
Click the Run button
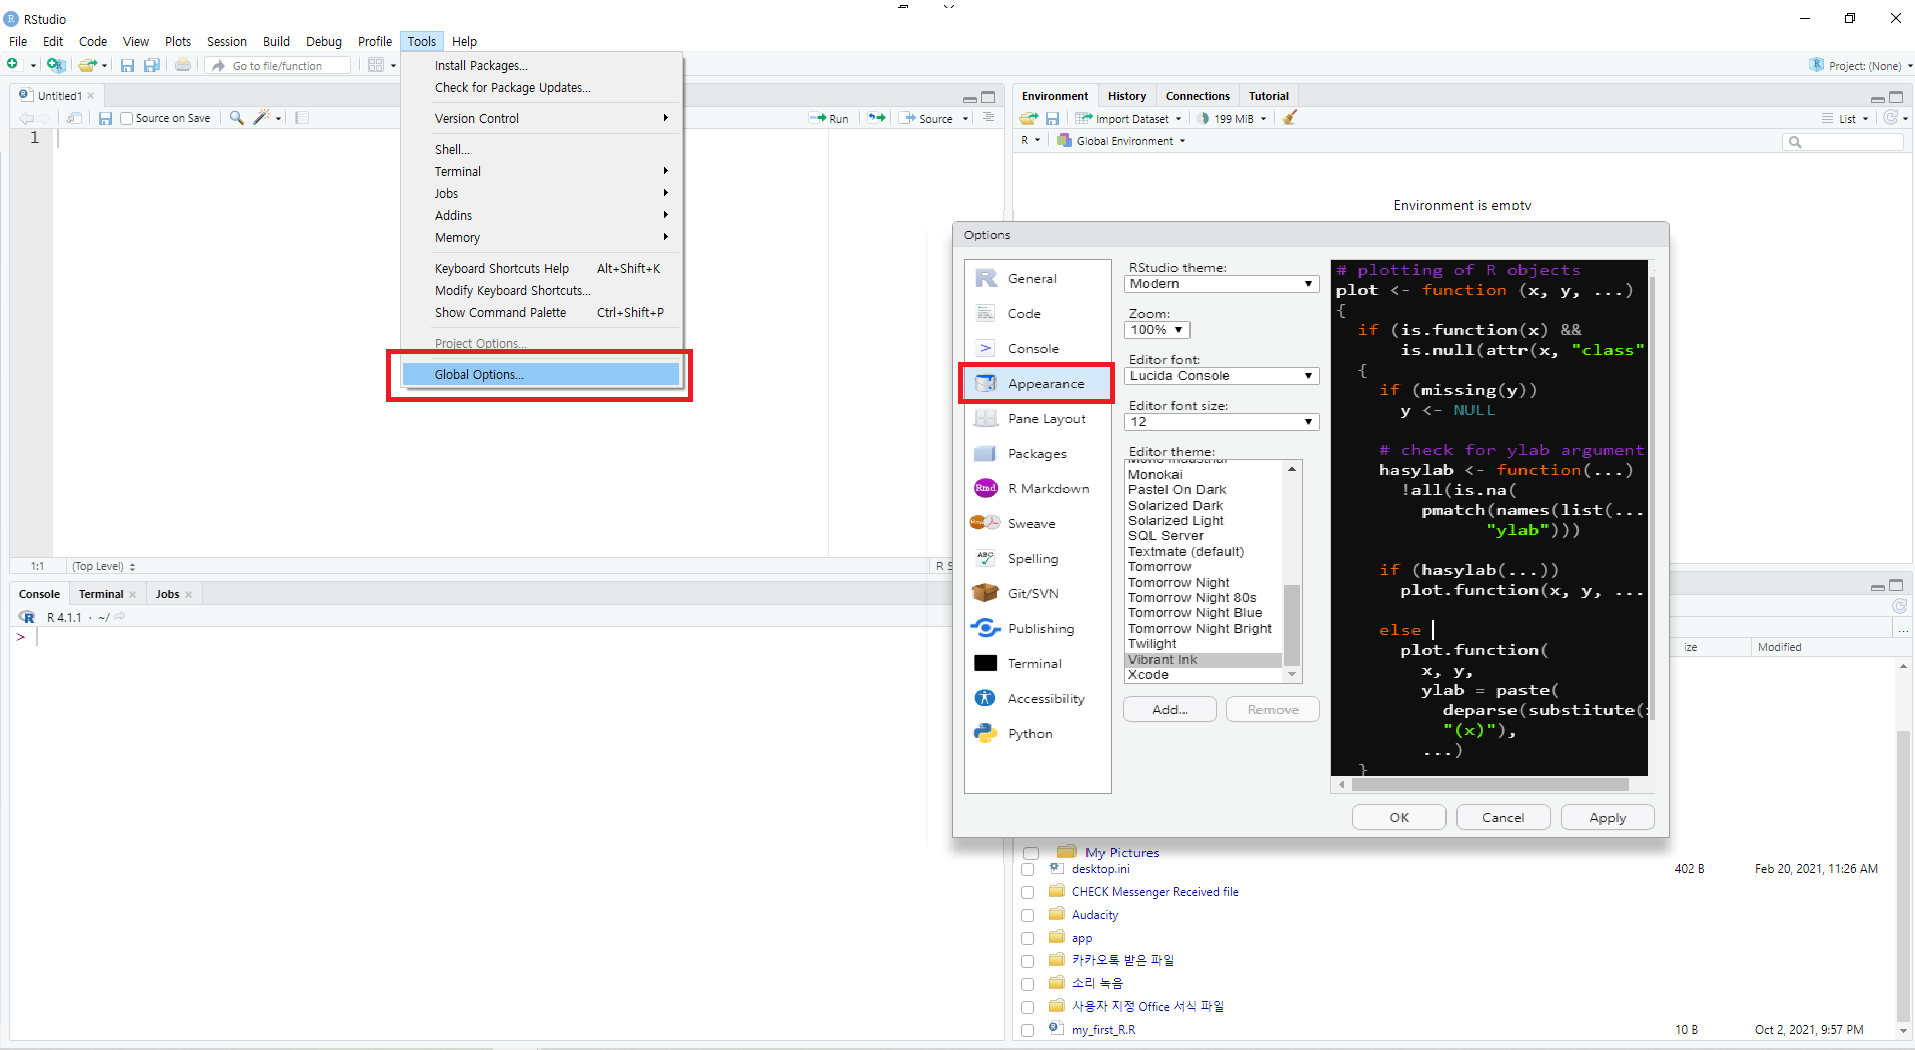(x=829, y=118)
